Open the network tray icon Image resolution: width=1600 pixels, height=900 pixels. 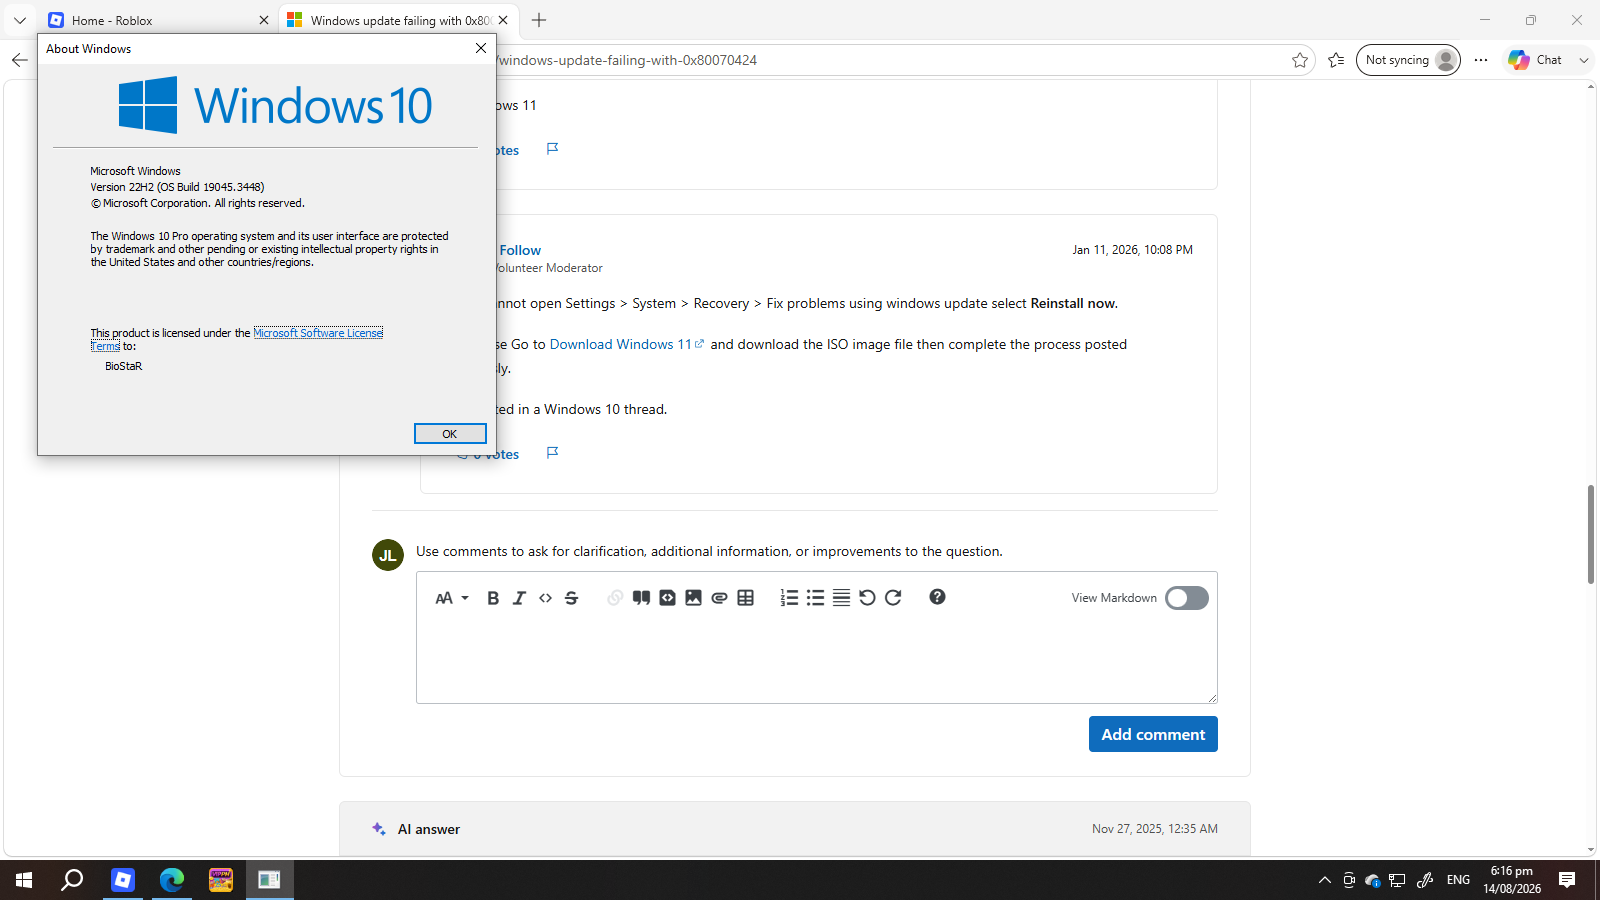[1397, 880]
